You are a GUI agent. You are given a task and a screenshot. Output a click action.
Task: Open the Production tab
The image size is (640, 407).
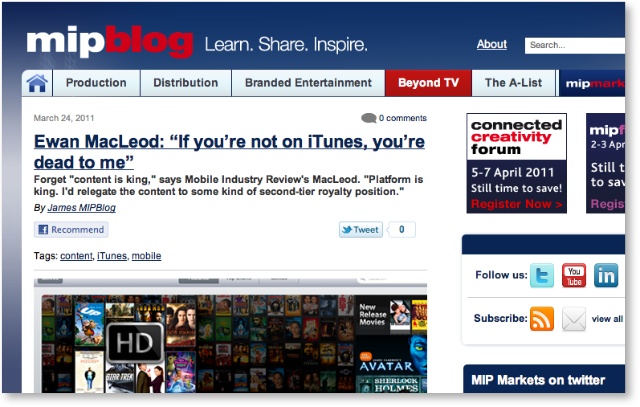(x=96, y=83)
